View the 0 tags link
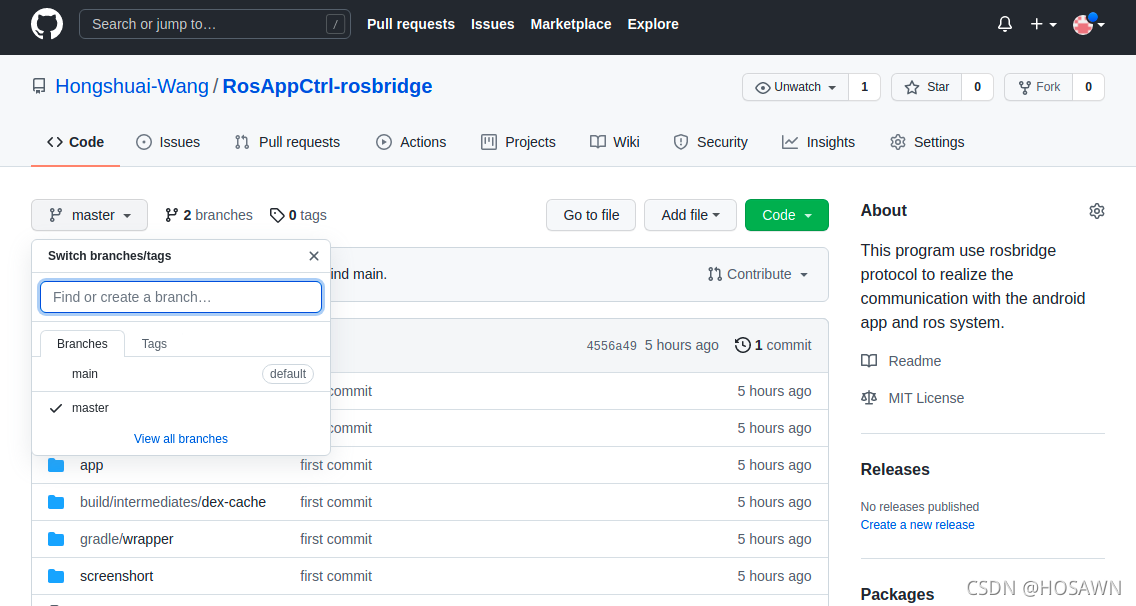This screenshot has width=1136, height=606. pyautogui.click(x=298, y=215)
